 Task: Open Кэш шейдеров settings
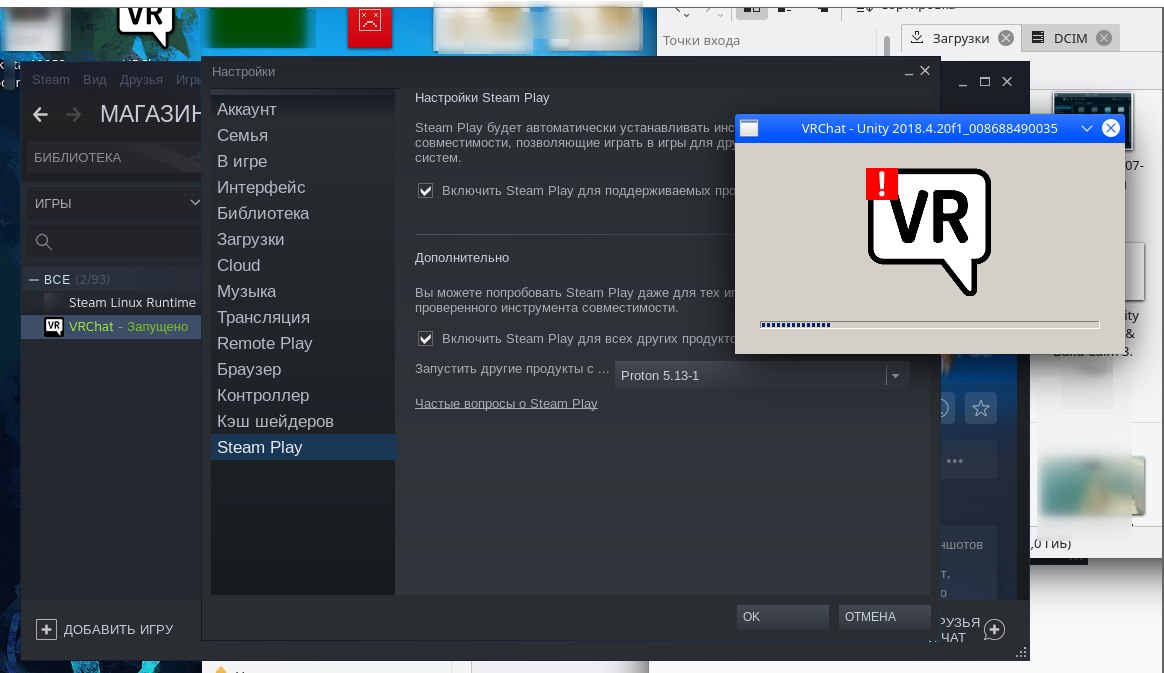[x=302, y=421]
